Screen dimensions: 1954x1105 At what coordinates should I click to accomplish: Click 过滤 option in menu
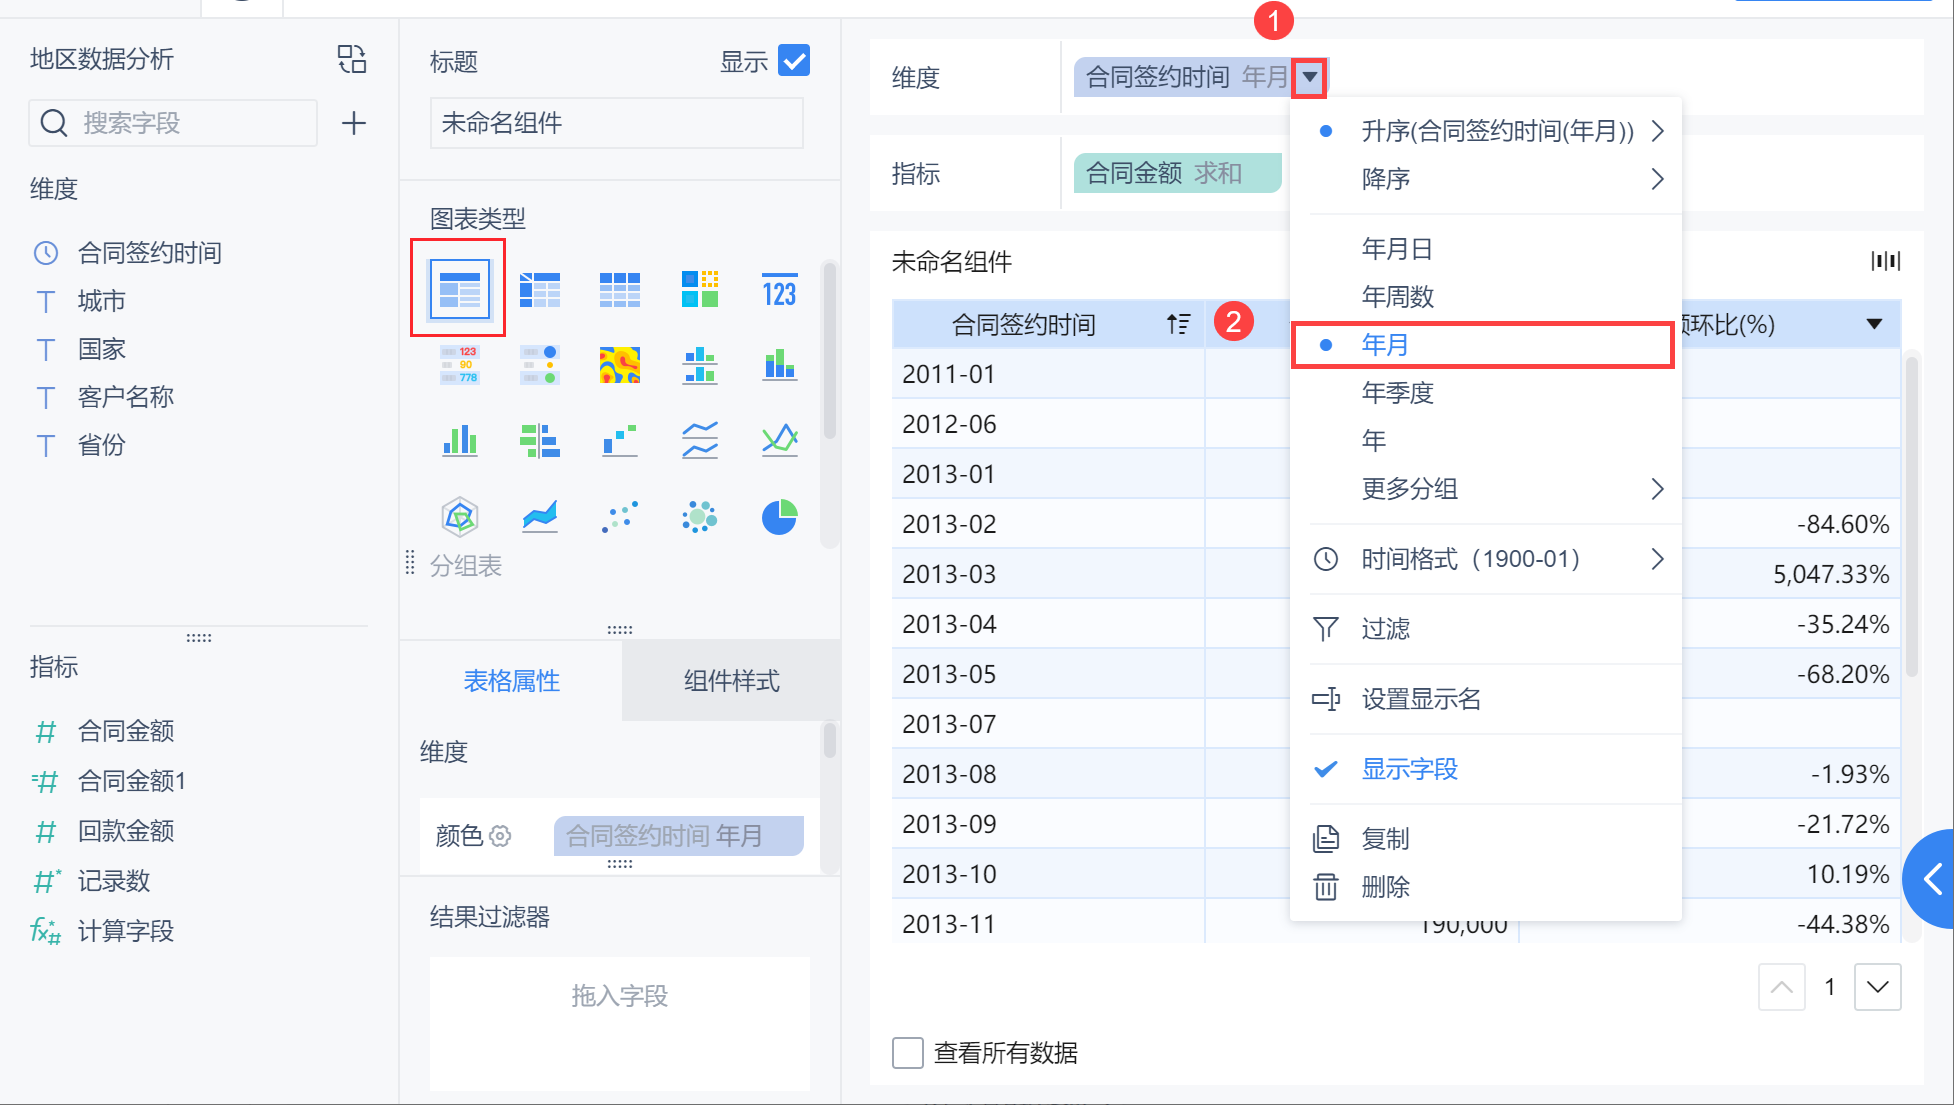pyautogui.click(x=1385, y=629)
